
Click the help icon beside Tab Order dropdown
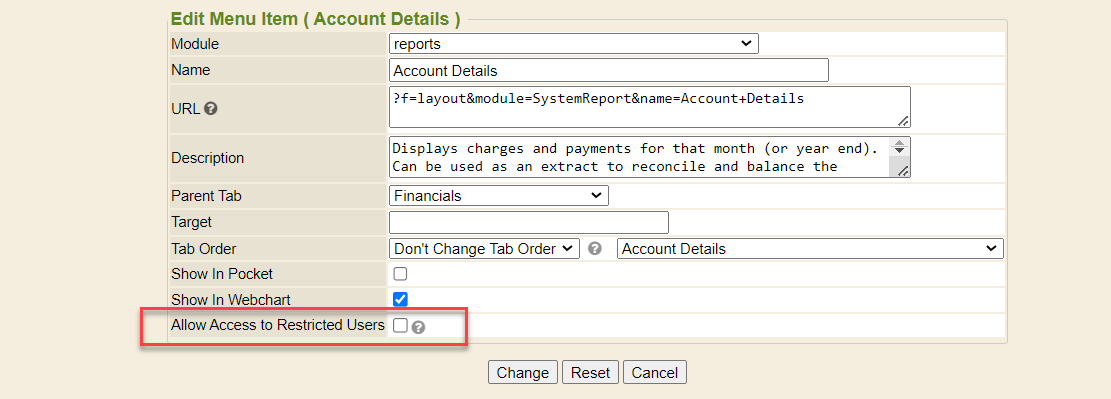(595, 249)
